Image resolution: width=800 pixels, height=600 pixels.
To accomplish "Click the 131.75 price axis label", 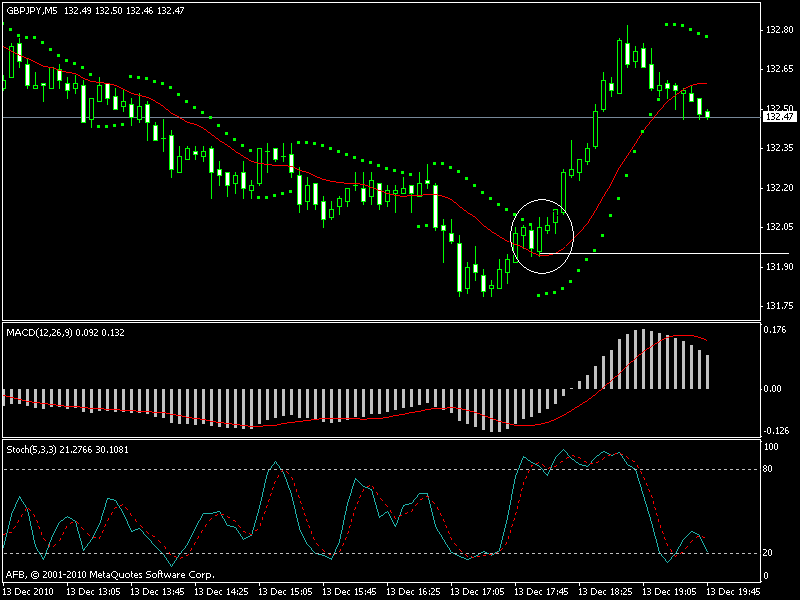I will (x=777, y=306).
